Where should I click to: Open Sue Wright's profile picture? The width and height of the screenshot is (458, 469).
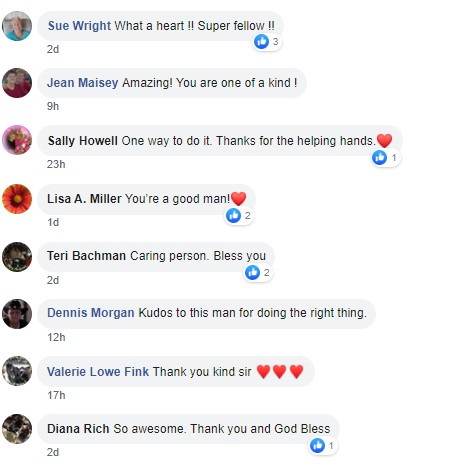(17, 26)
